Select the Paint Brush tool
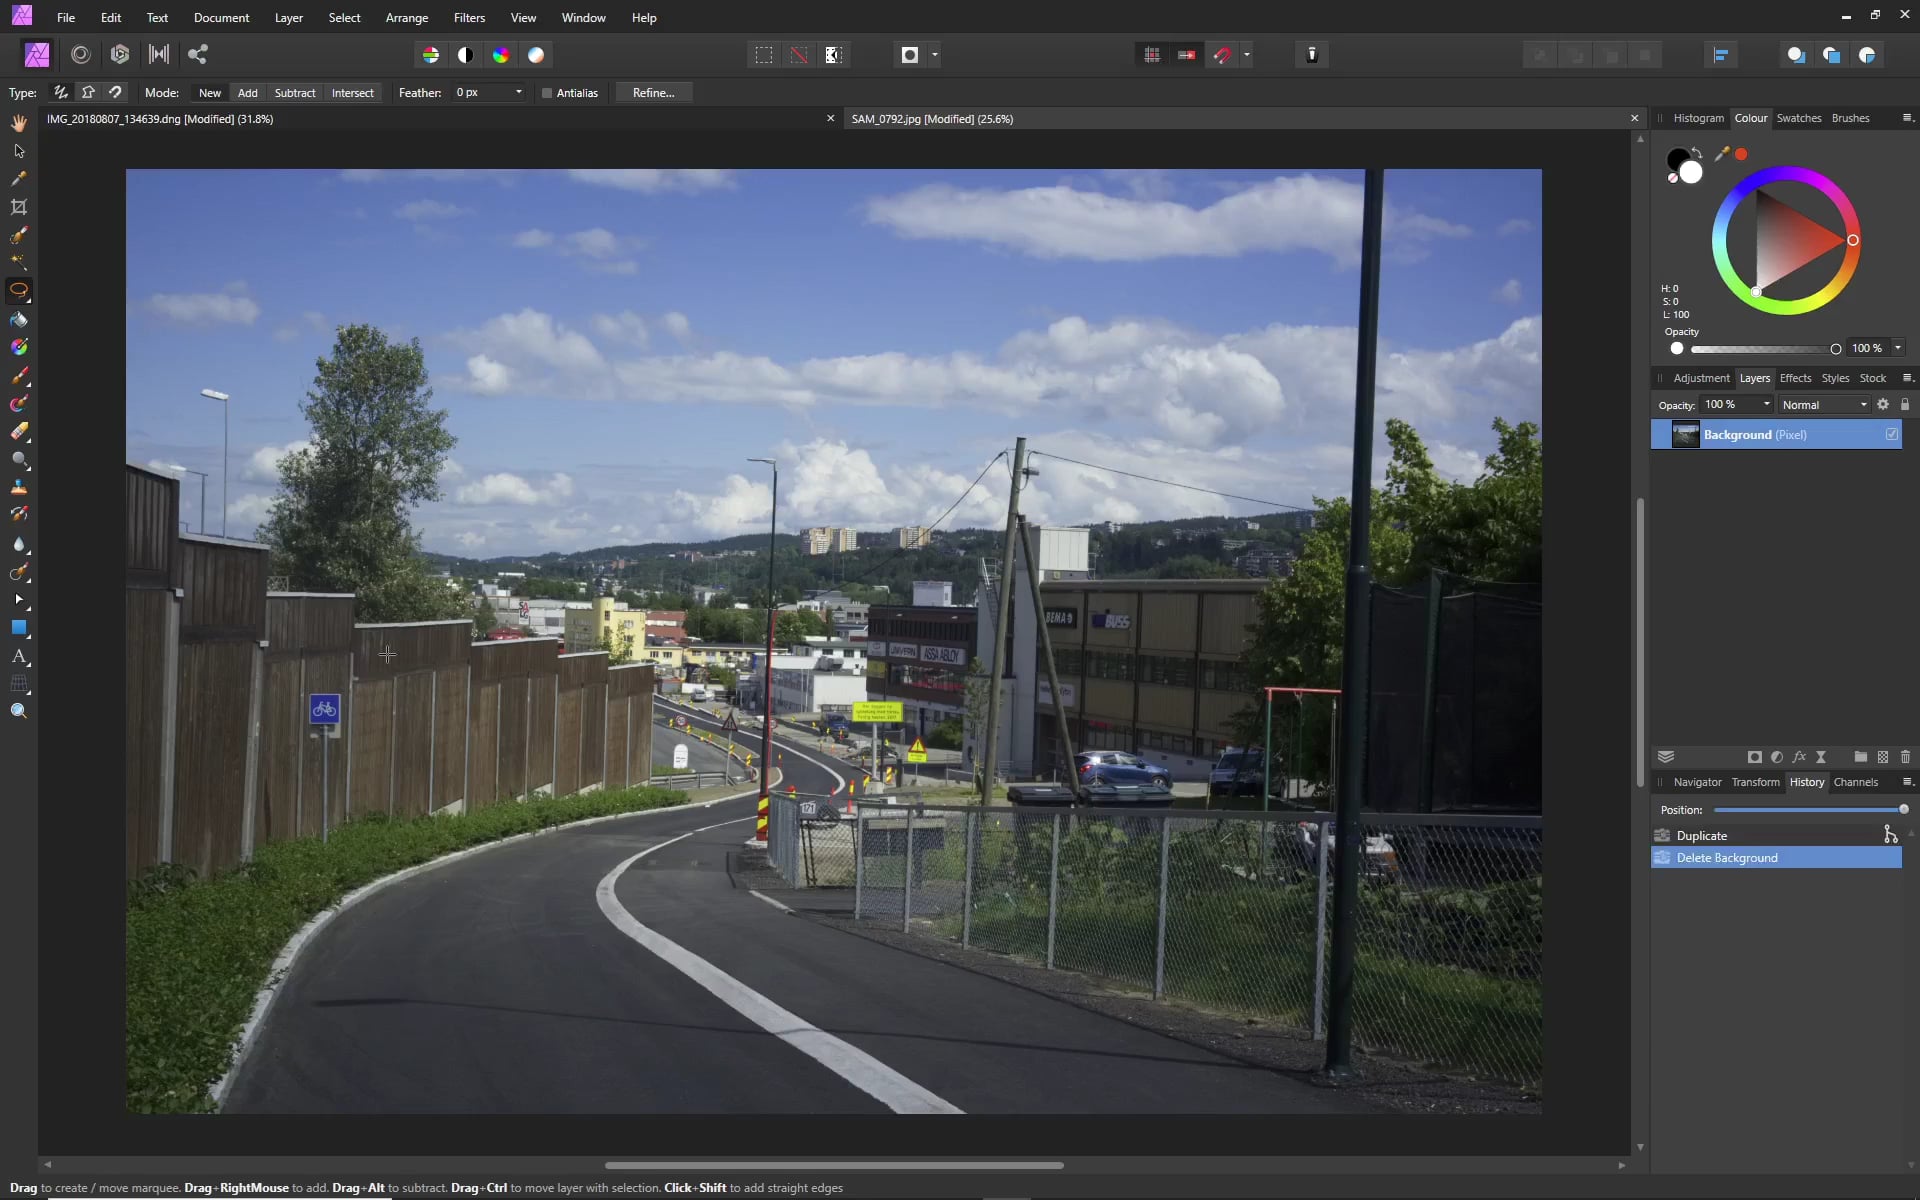The width and height of the screenshot is (1920, 1200). [x=19, y=376]
